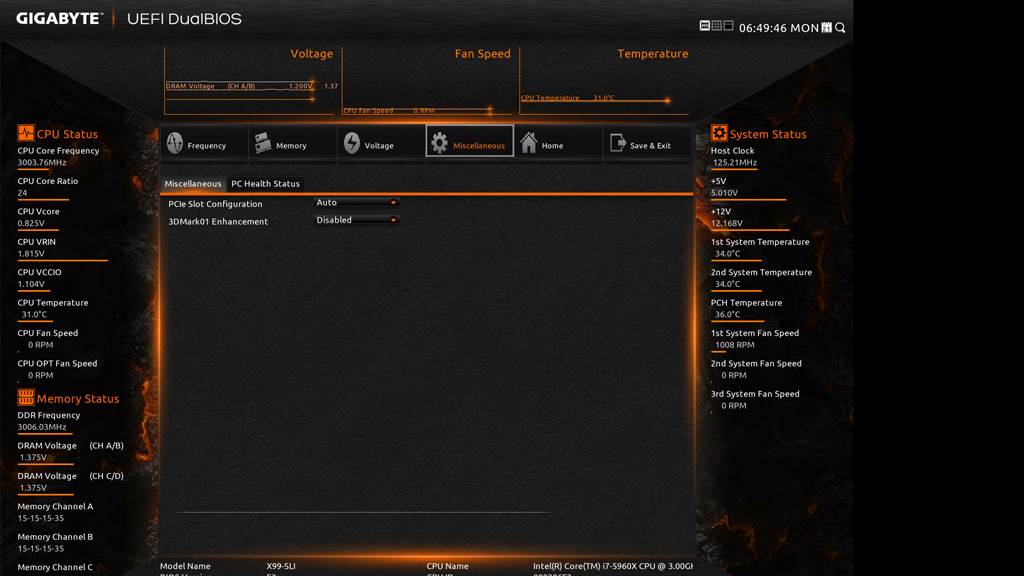Choose the window layout icon
This screenshot has width=1024, height=576.
coord(728,26)
